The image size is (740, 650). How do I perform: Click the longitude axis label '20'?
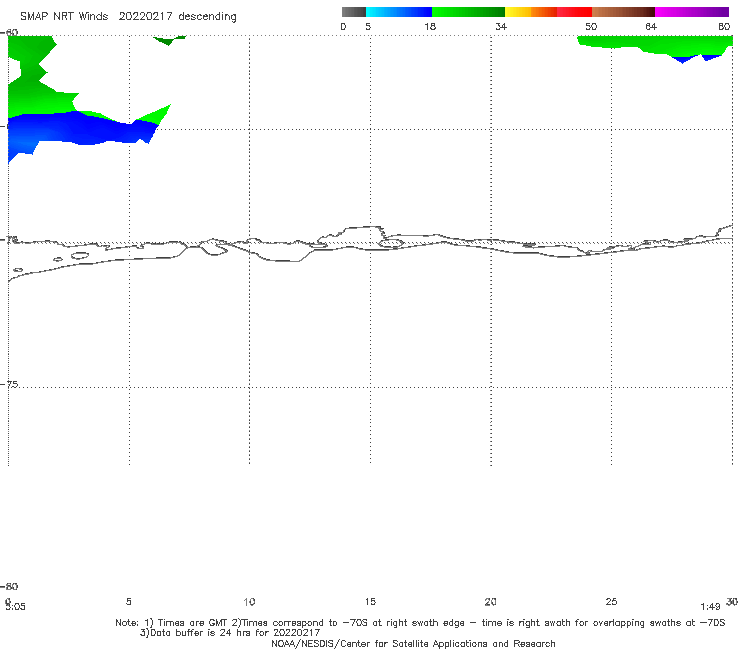pos(490,601)
